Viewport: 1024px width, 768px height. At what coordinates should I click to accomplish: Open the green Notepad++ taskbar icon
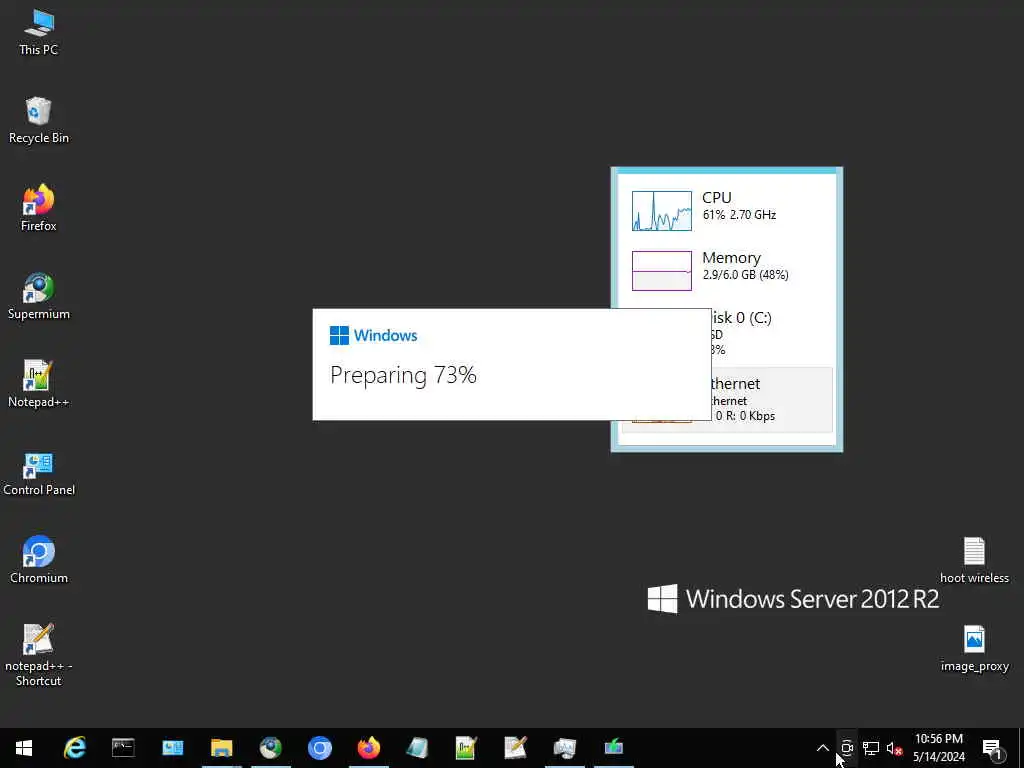click(x=466, y=748)
